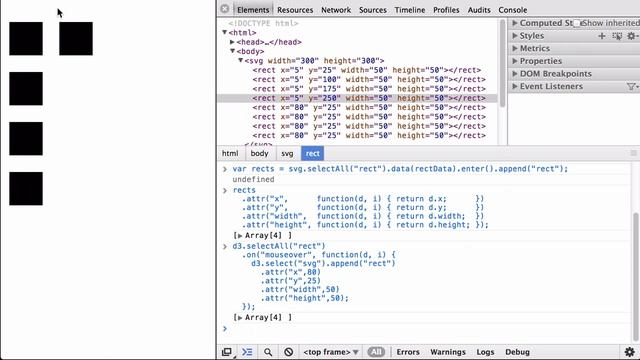Collapse the svg node in DOM tree
This screenshot has height=360, width=640.
point(240,60)
